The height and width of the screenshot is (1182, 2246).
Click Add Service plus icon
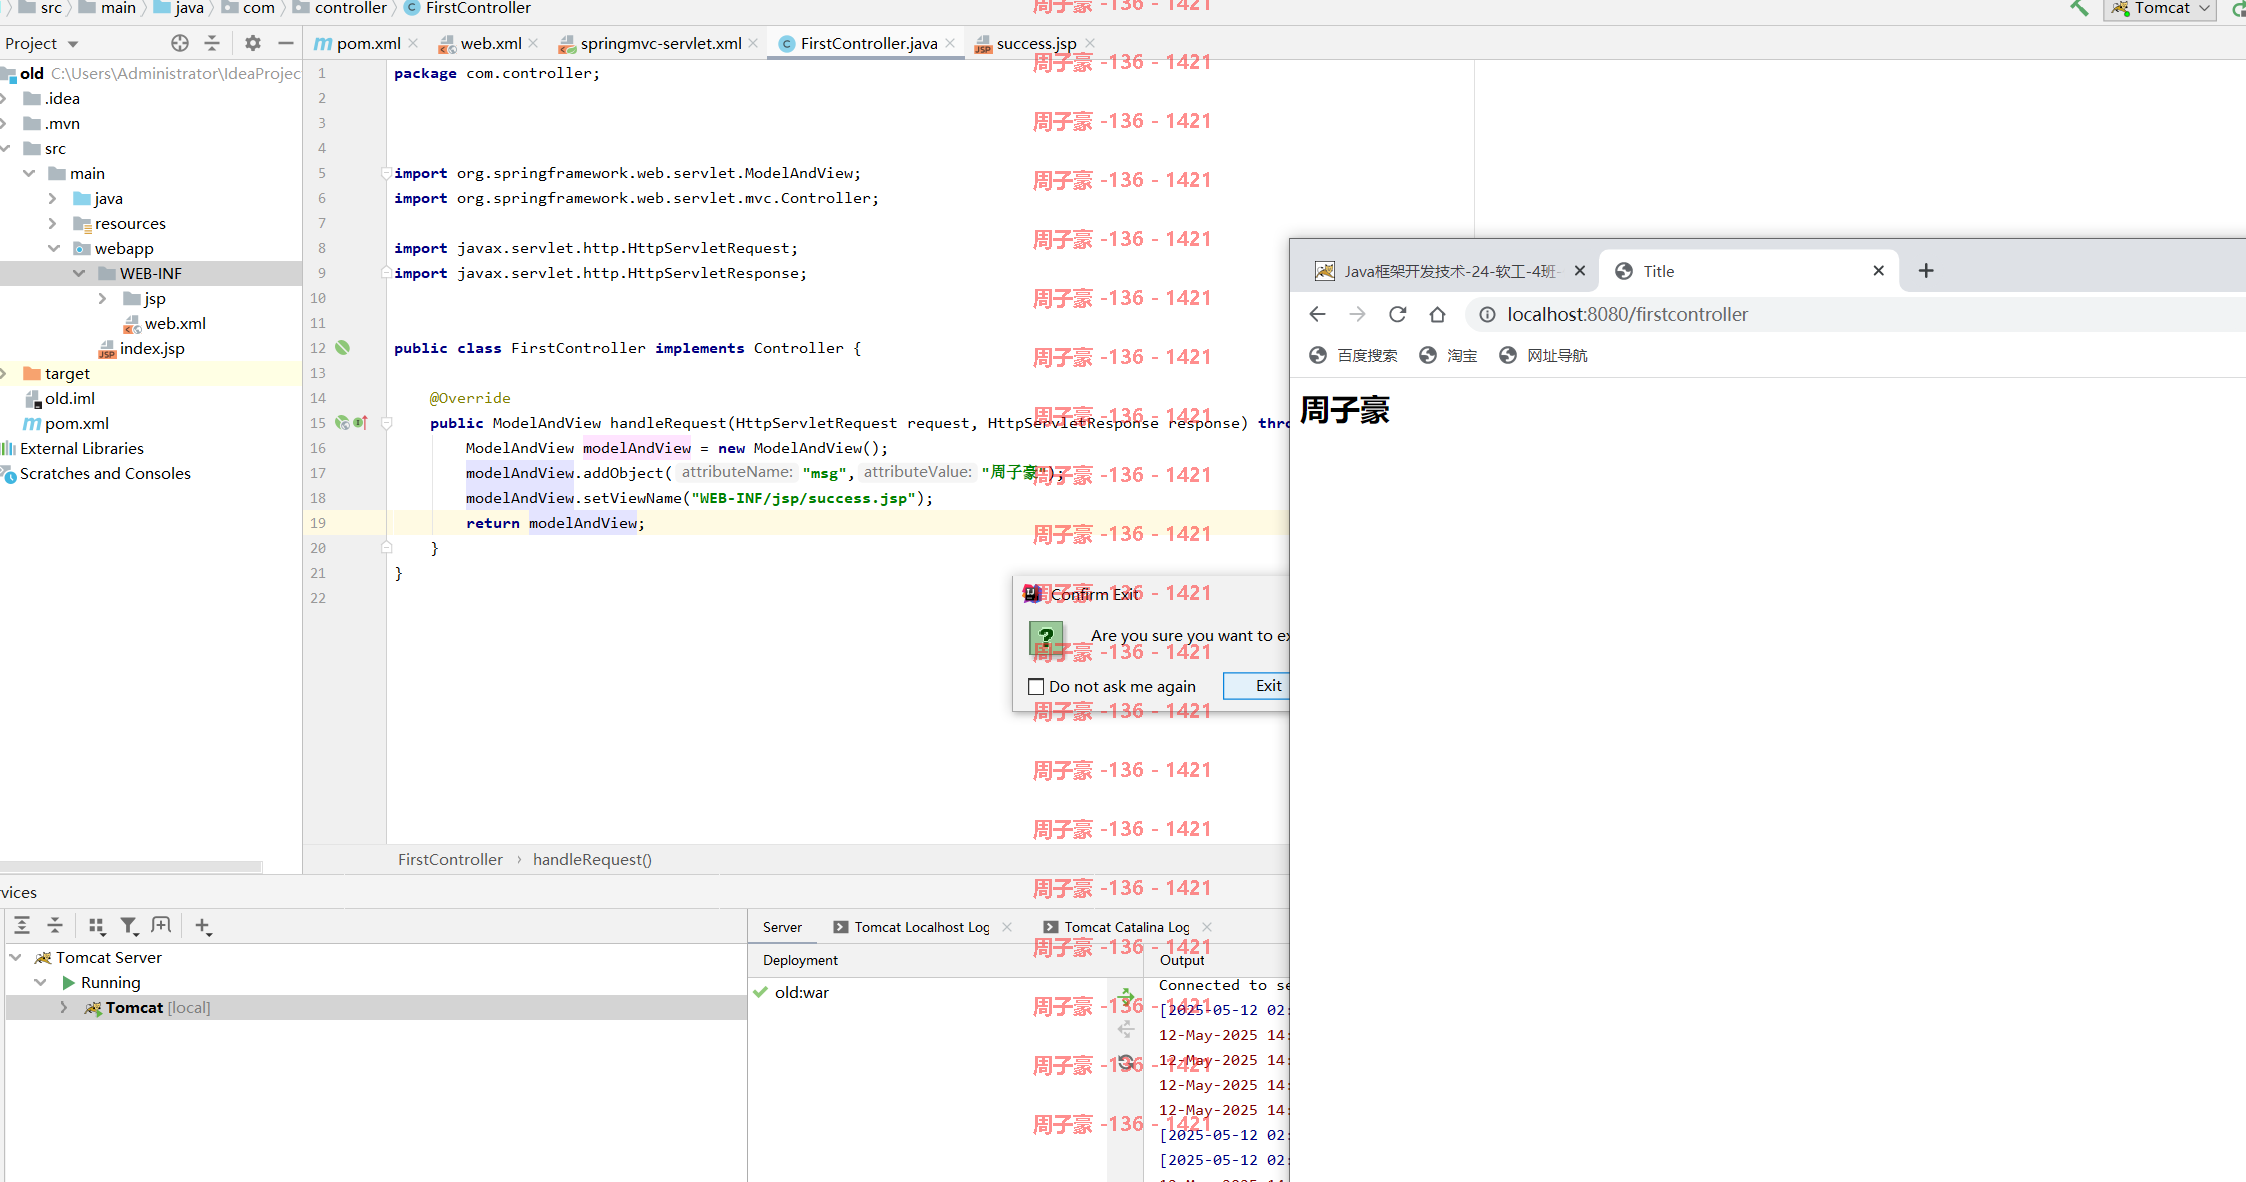(x=203, y=926)
